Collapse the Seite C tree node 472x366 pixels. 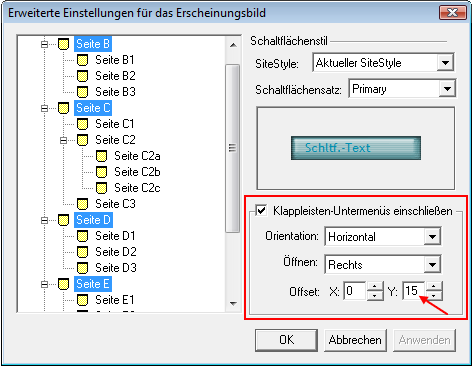click(44, 108)
